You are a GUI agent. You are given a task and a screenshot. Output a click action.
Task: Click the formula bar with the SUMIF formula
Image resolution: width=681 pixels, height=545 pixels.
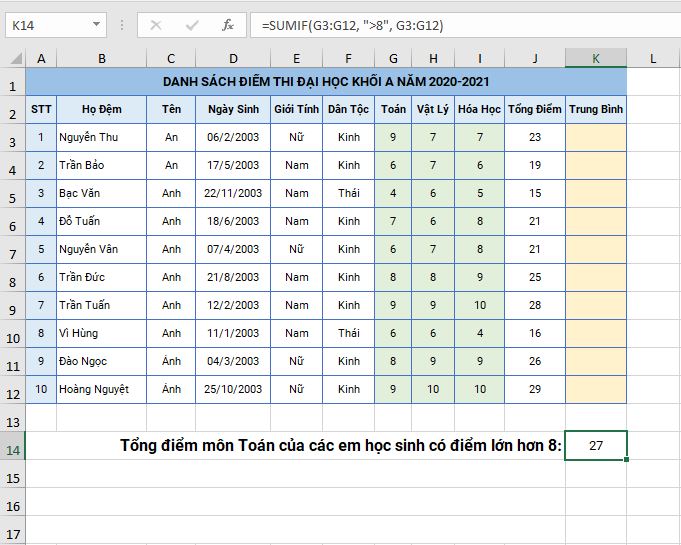[465, 25]
